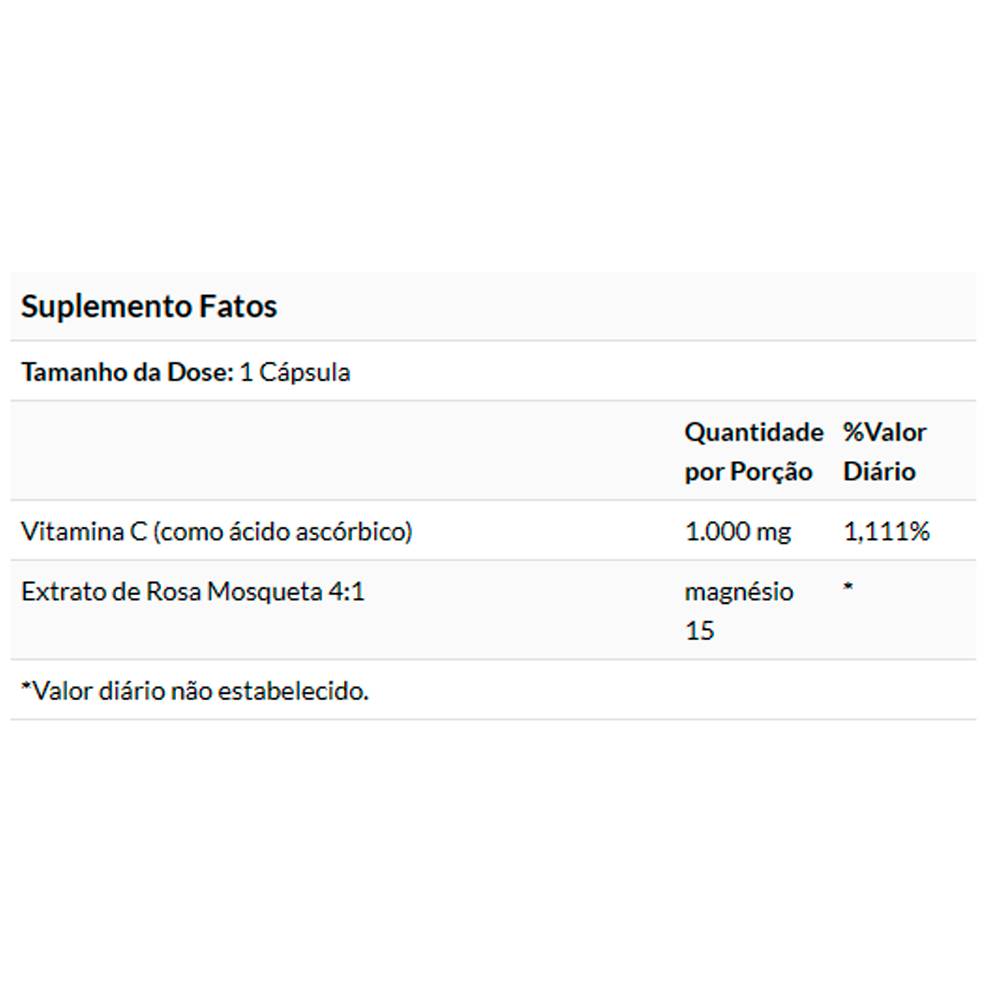Image resolution: width=1000 pixels, height=1000 pixels.
Task: Click the word Quantidade in header
Action: coord(754,432)
